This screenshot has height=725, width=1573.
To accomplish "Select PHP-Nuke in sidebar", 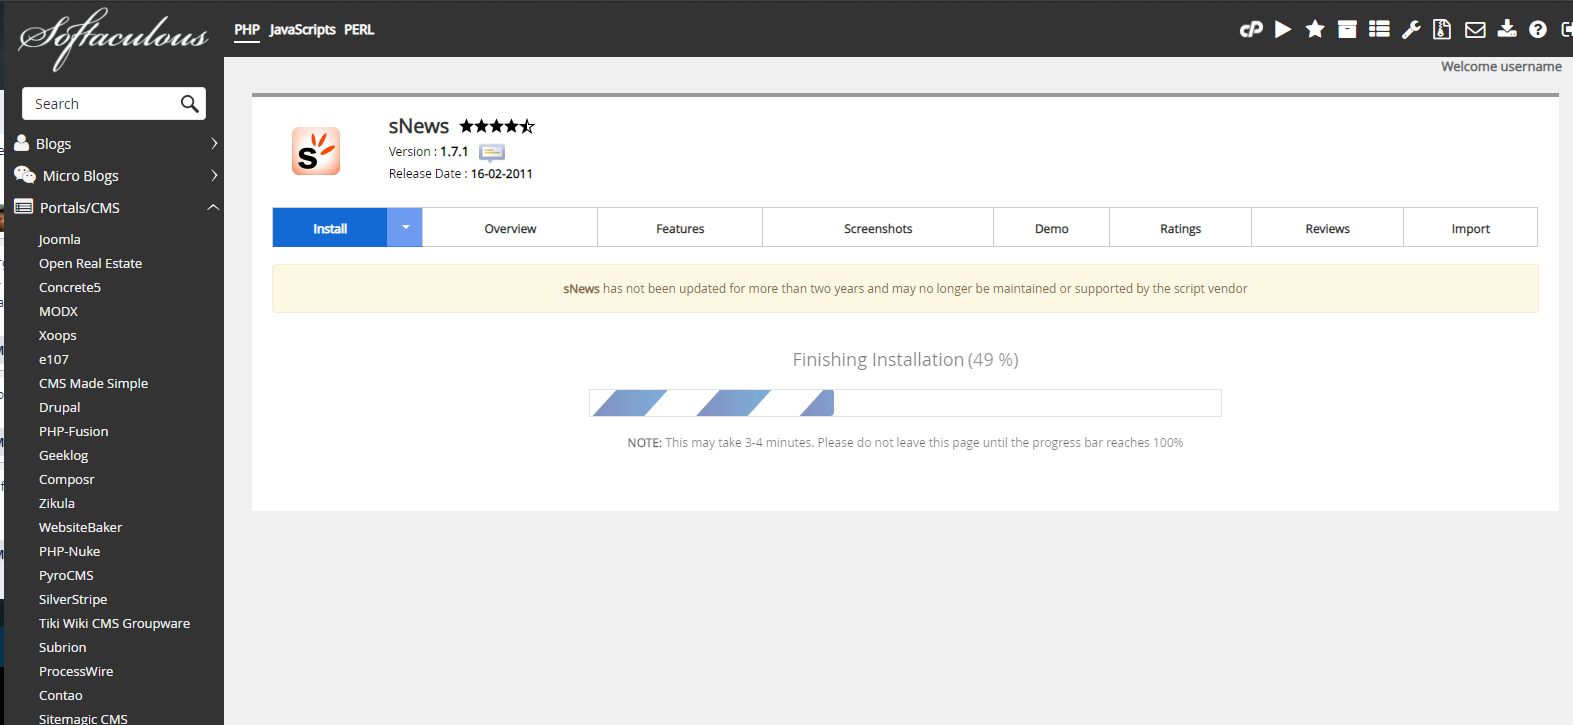I will pos(70,551).
